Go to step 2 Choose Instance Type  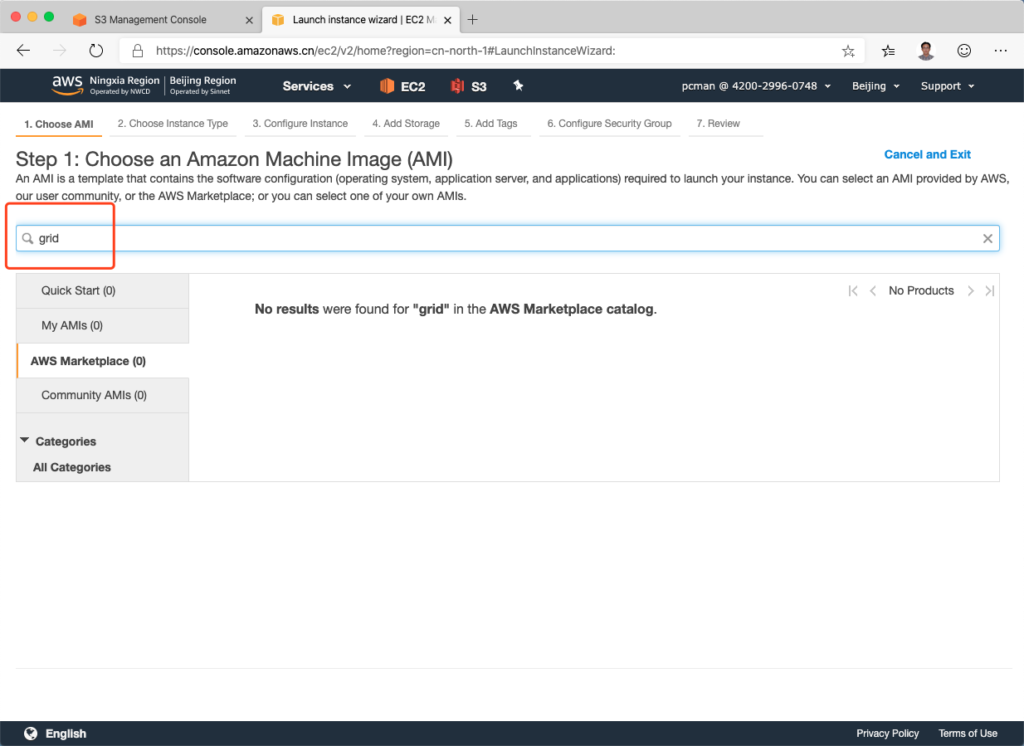click(x=172, y=124)
